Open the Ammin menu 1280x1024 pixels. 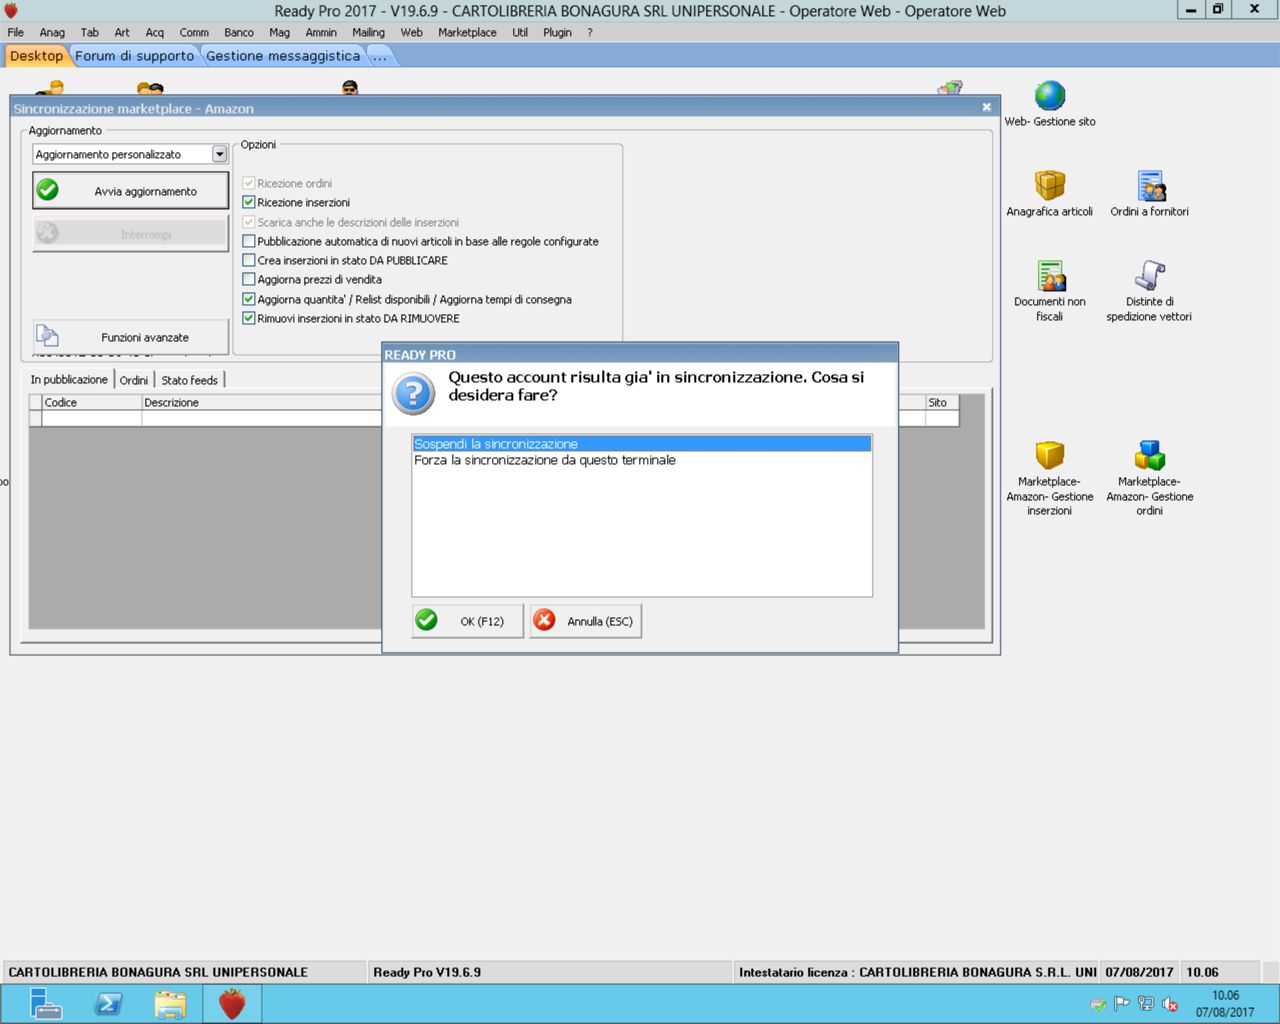click(321, 32)
